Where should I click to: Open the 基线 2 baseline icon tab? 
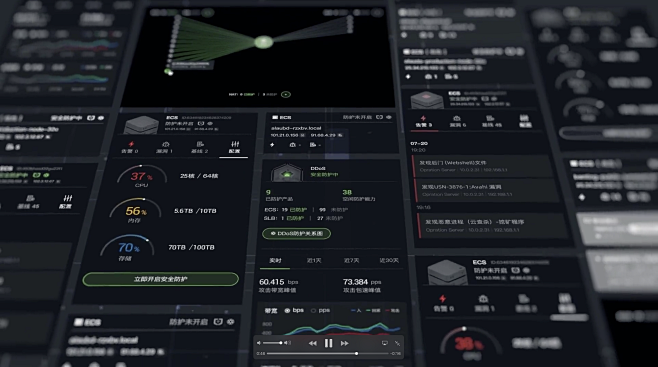tap(200, 147)
